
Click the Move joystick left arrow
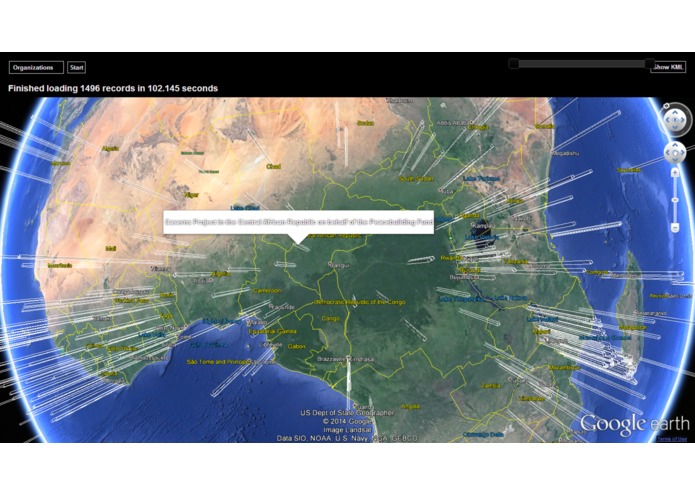[668, 152]
